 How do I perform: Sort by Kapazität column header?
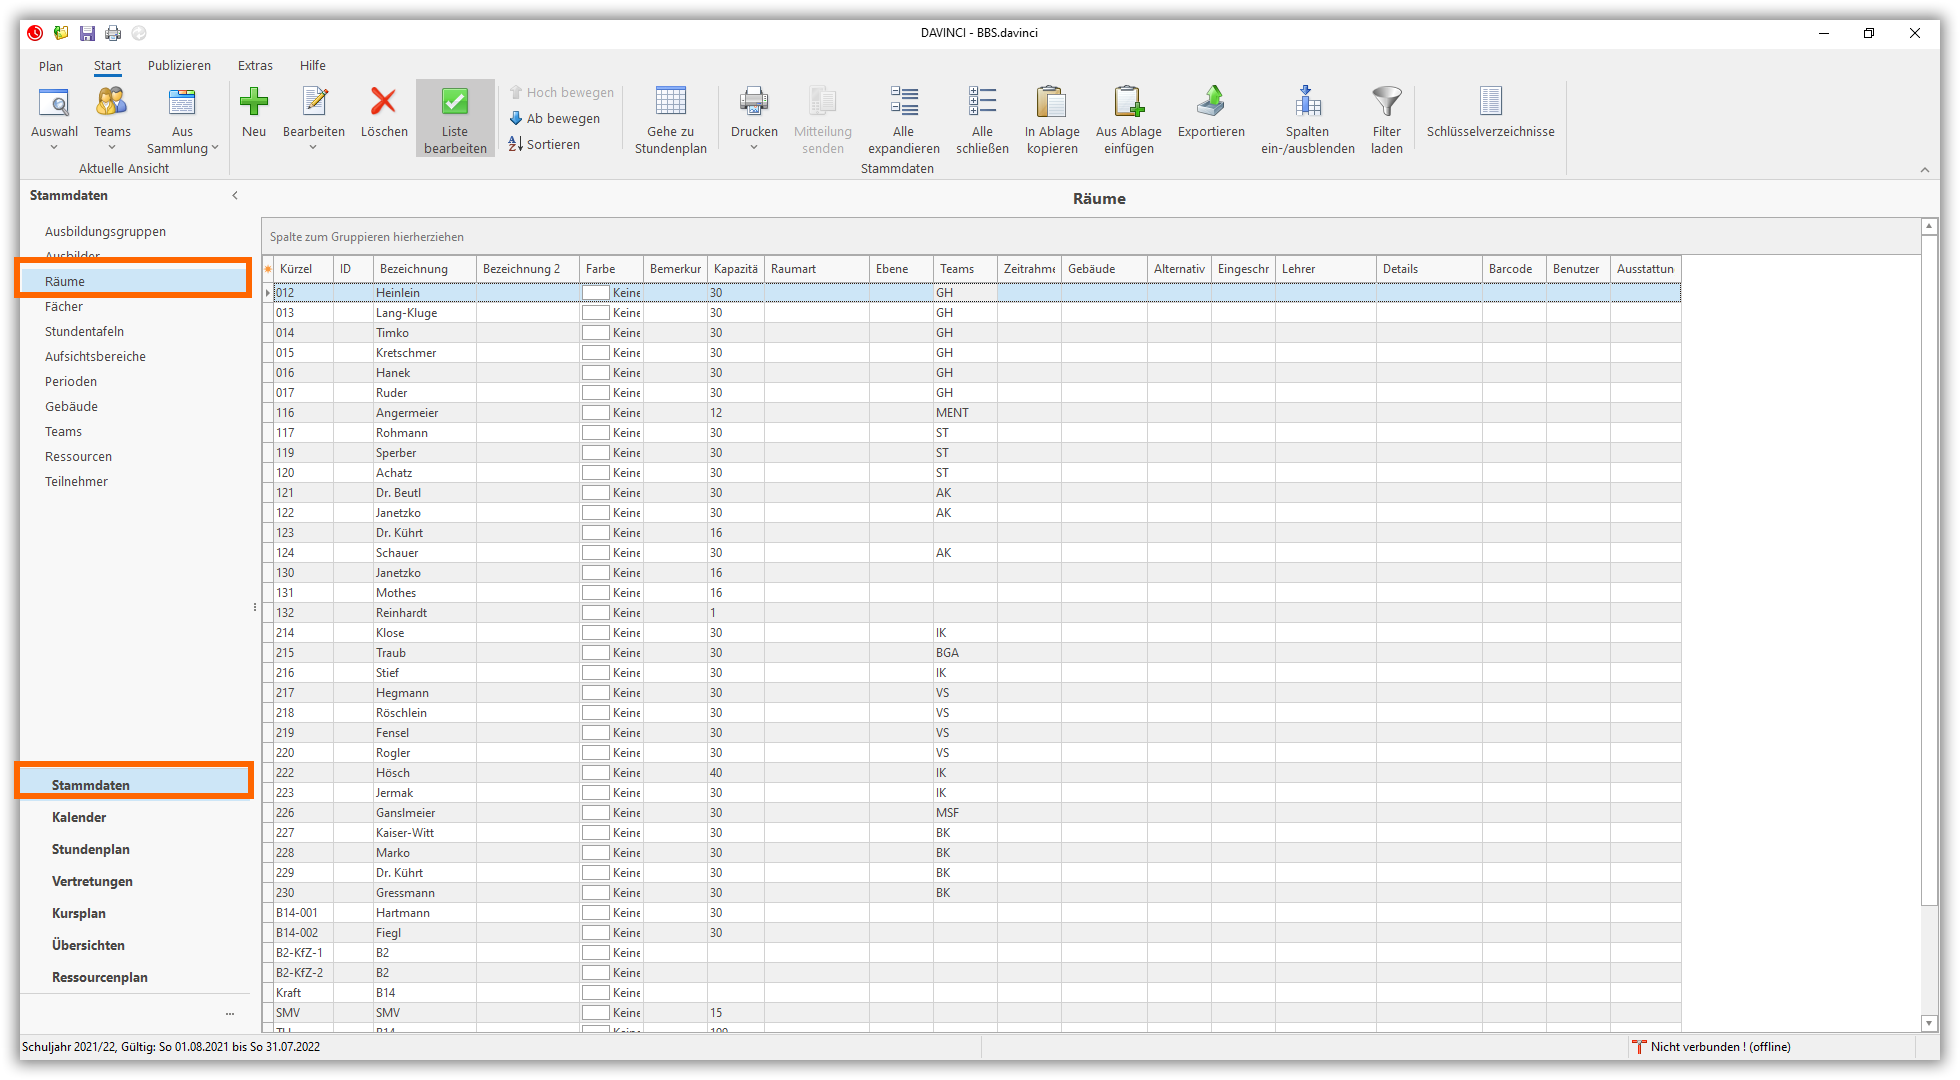[x=735, y=269]
